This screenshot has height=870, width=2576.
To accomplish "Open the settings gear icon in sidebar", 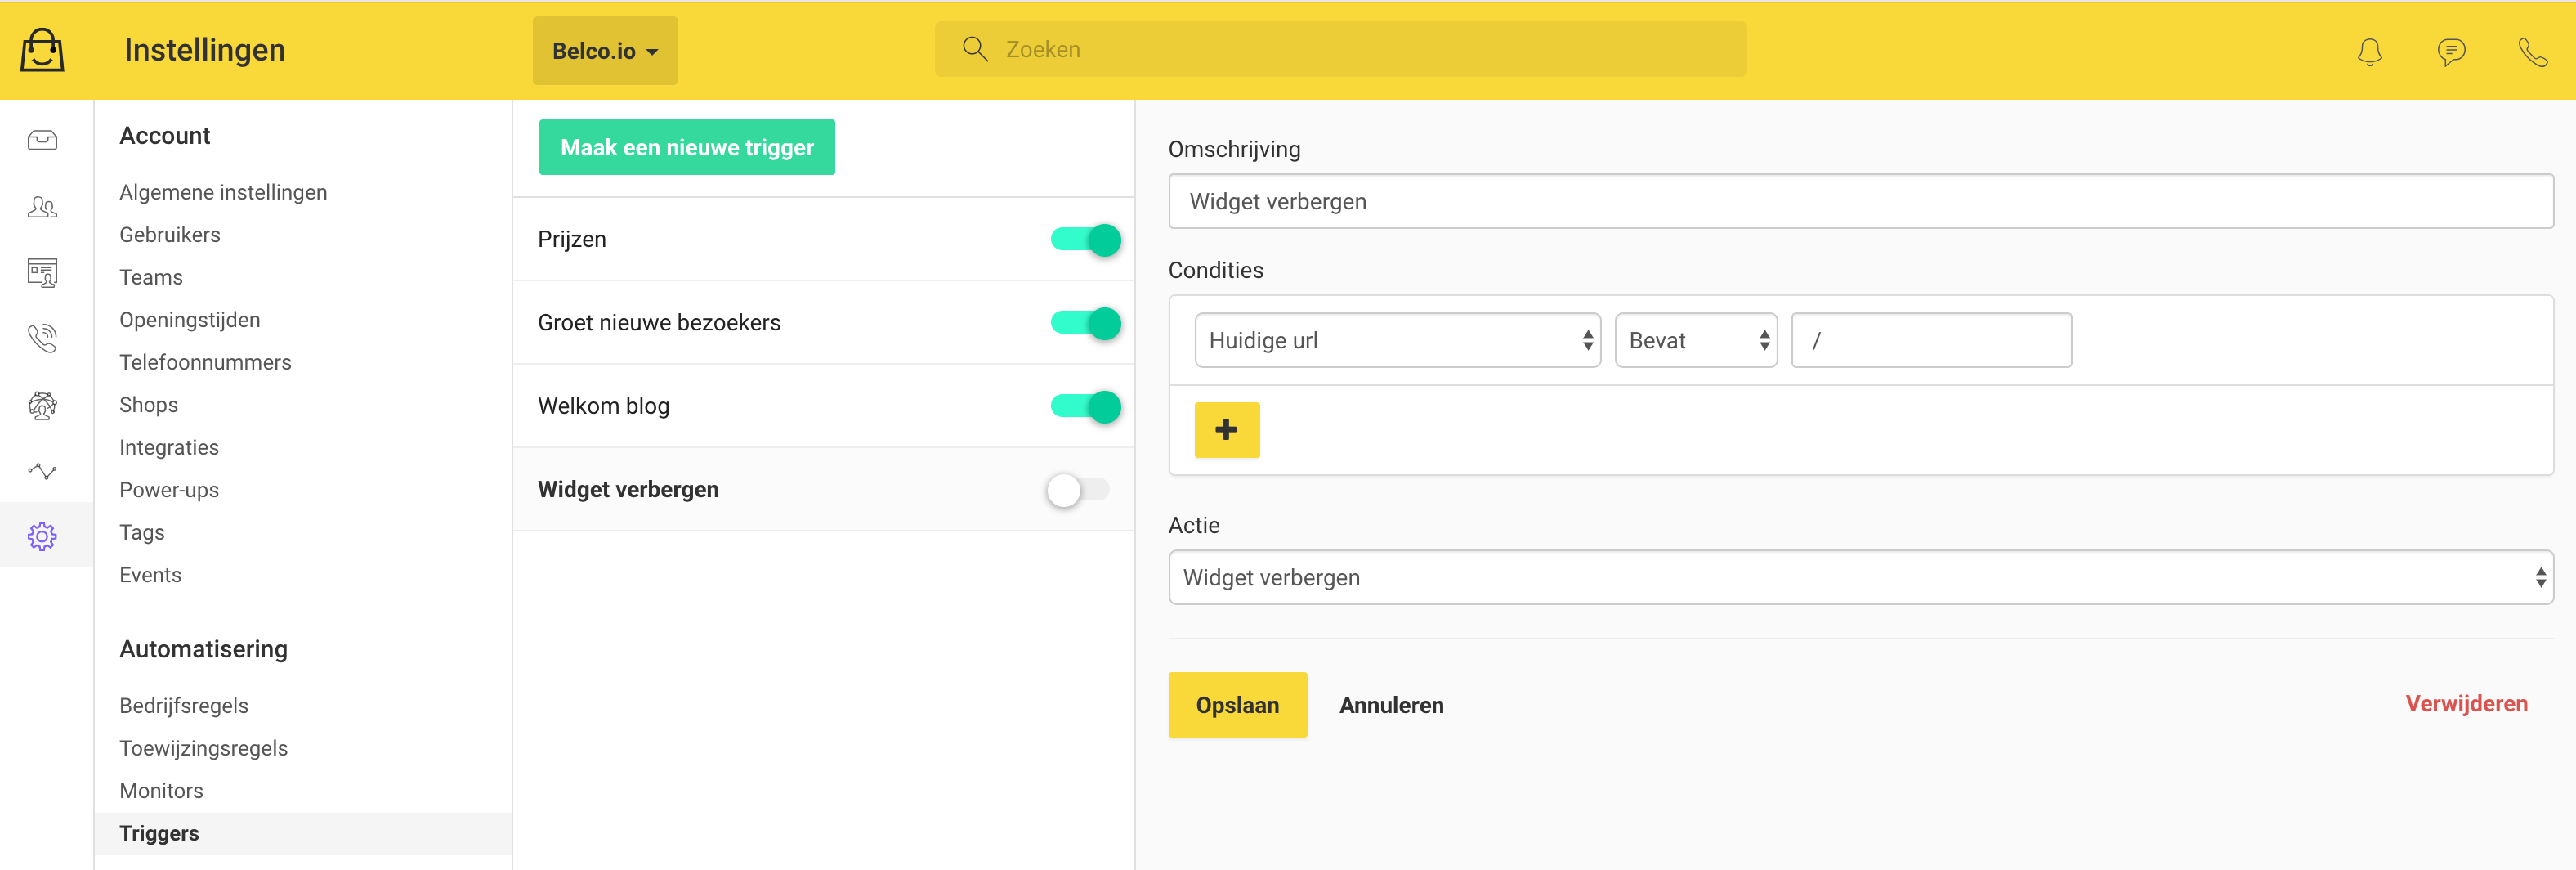I will click(42, 536).
